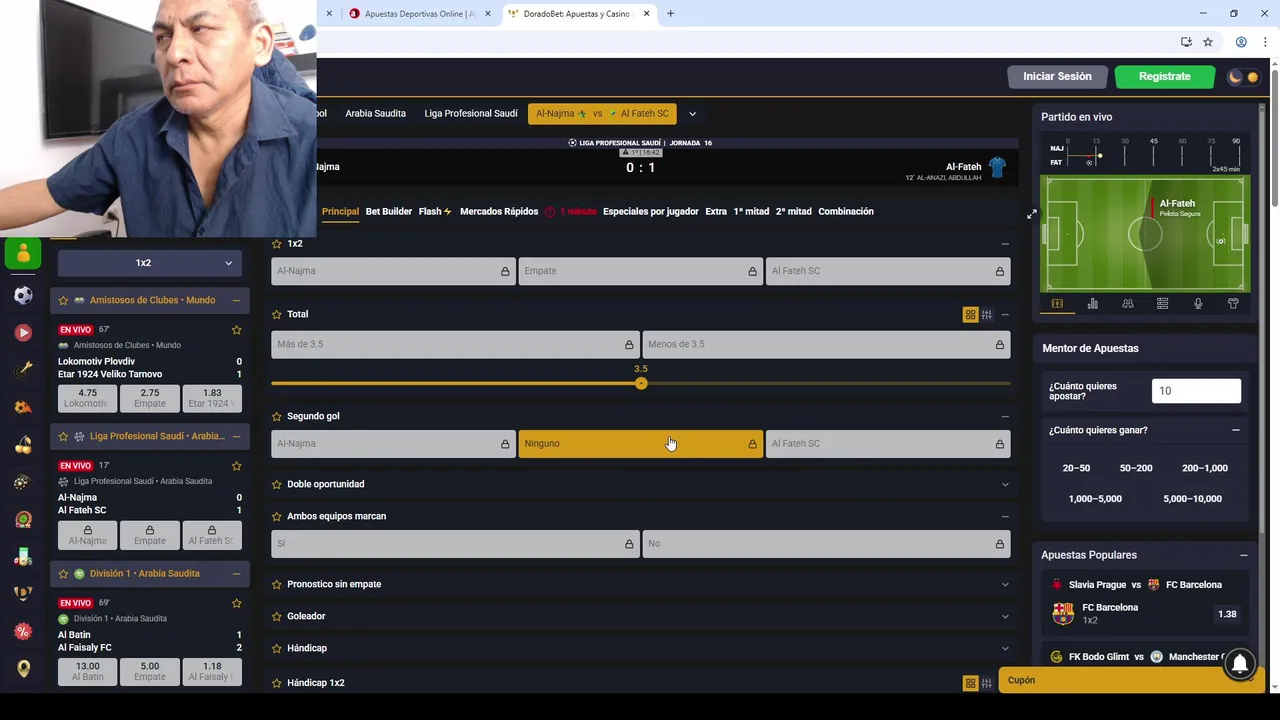Open the Apuestas Deportivas Online browser tab
1280x720 pixels.
point(420,14)
